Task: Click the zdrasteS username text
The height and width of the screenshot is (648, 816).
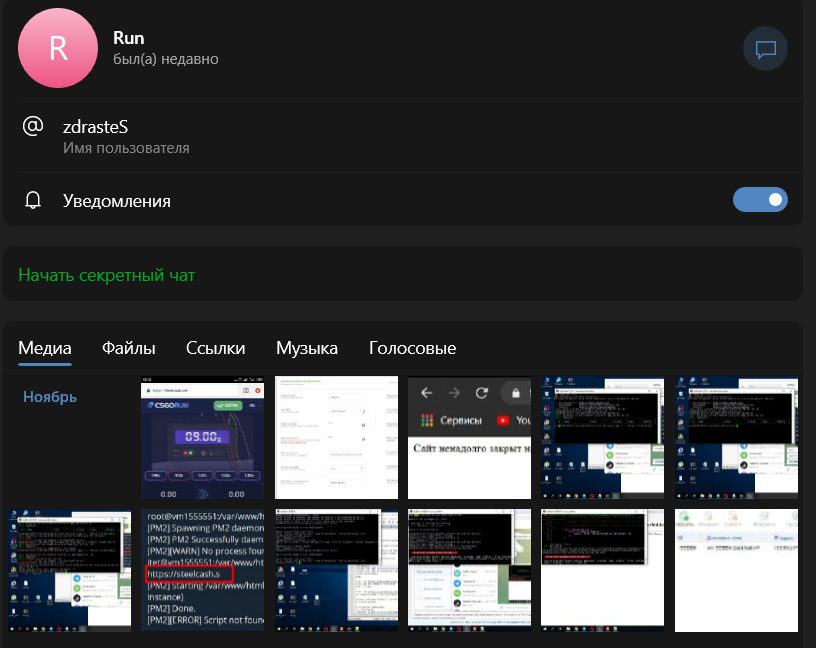Action: pyautogui.click(x=95, y=126)
